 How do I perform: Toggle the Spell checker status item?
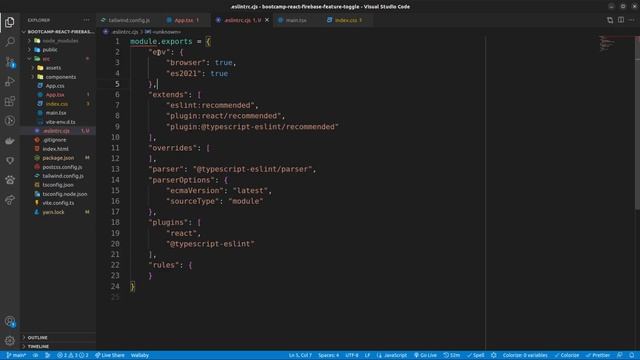point(476,355)
